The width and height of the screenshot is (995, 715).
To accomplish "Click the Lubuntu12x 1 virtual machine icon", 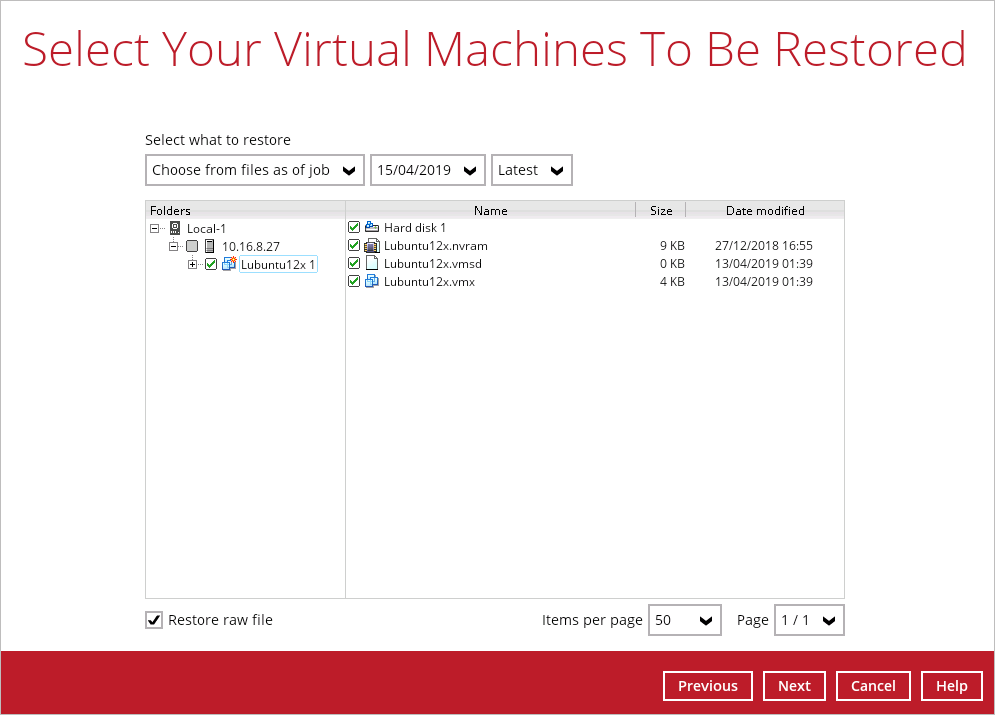I will pyautogui.click(x=229, y=264).
